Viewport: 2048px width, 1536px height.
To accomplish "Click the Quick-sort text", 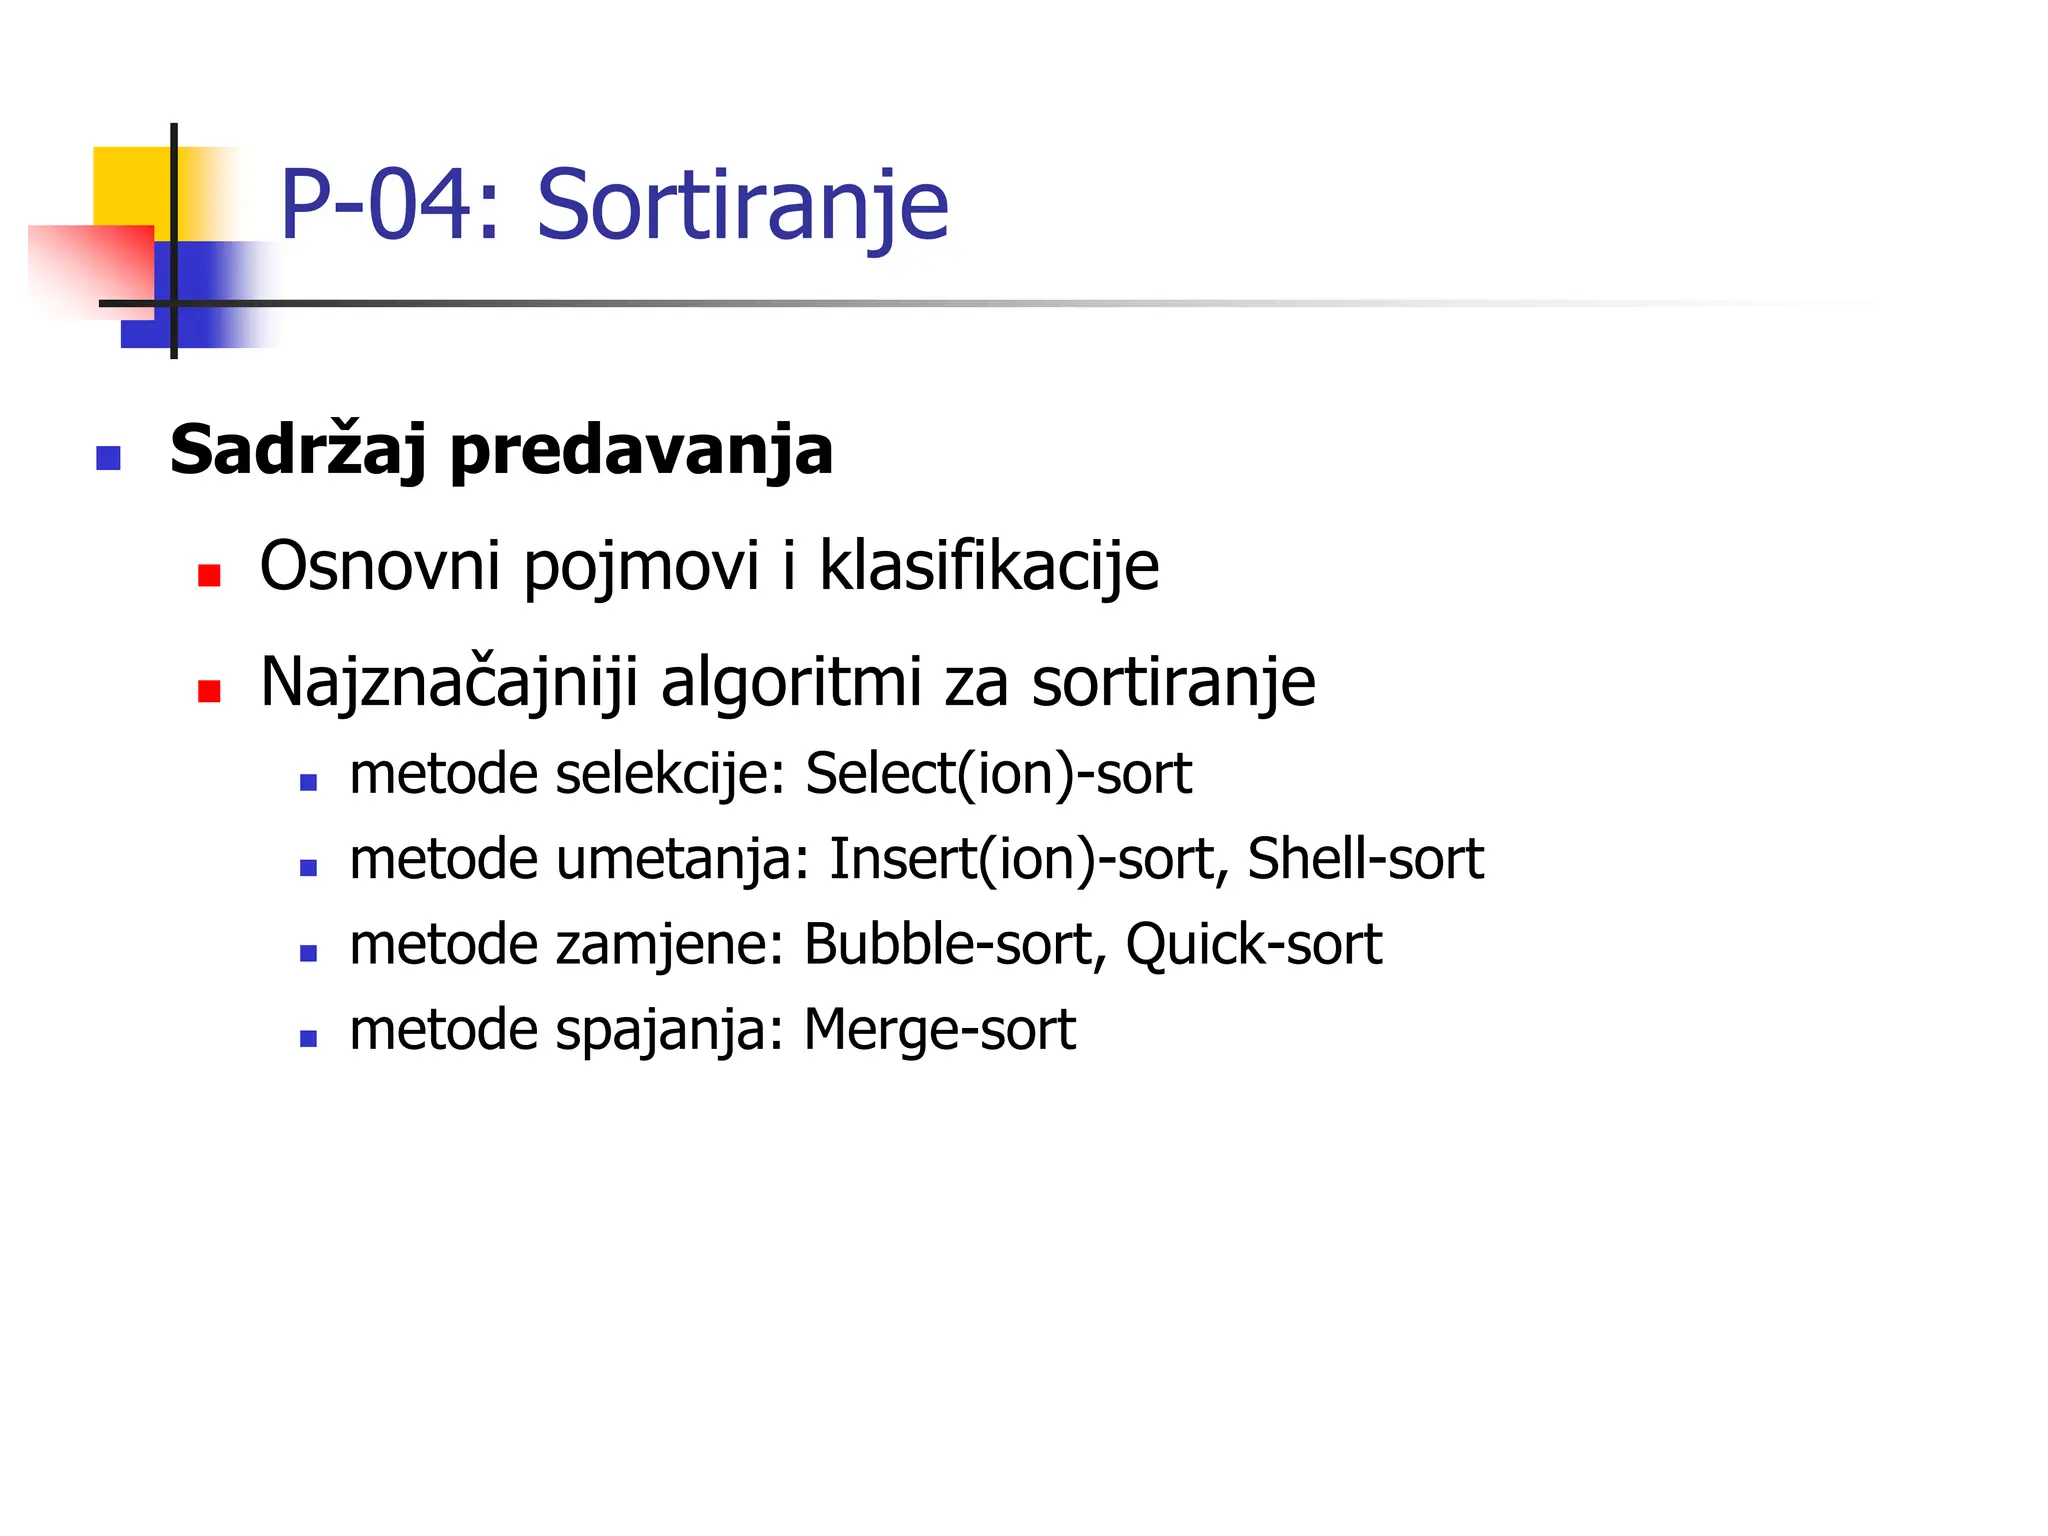I will click(x=1254, y=946).
